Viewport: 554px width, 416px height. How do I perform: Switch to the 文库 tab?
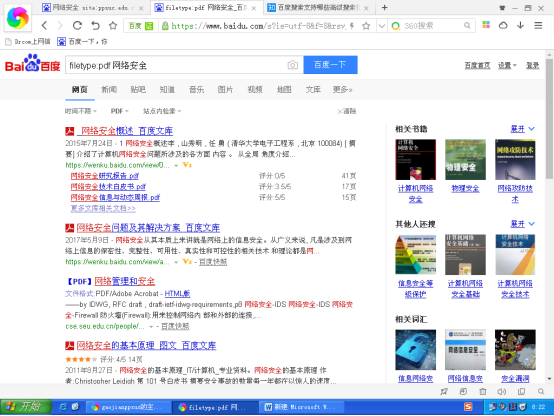(313, 89)
